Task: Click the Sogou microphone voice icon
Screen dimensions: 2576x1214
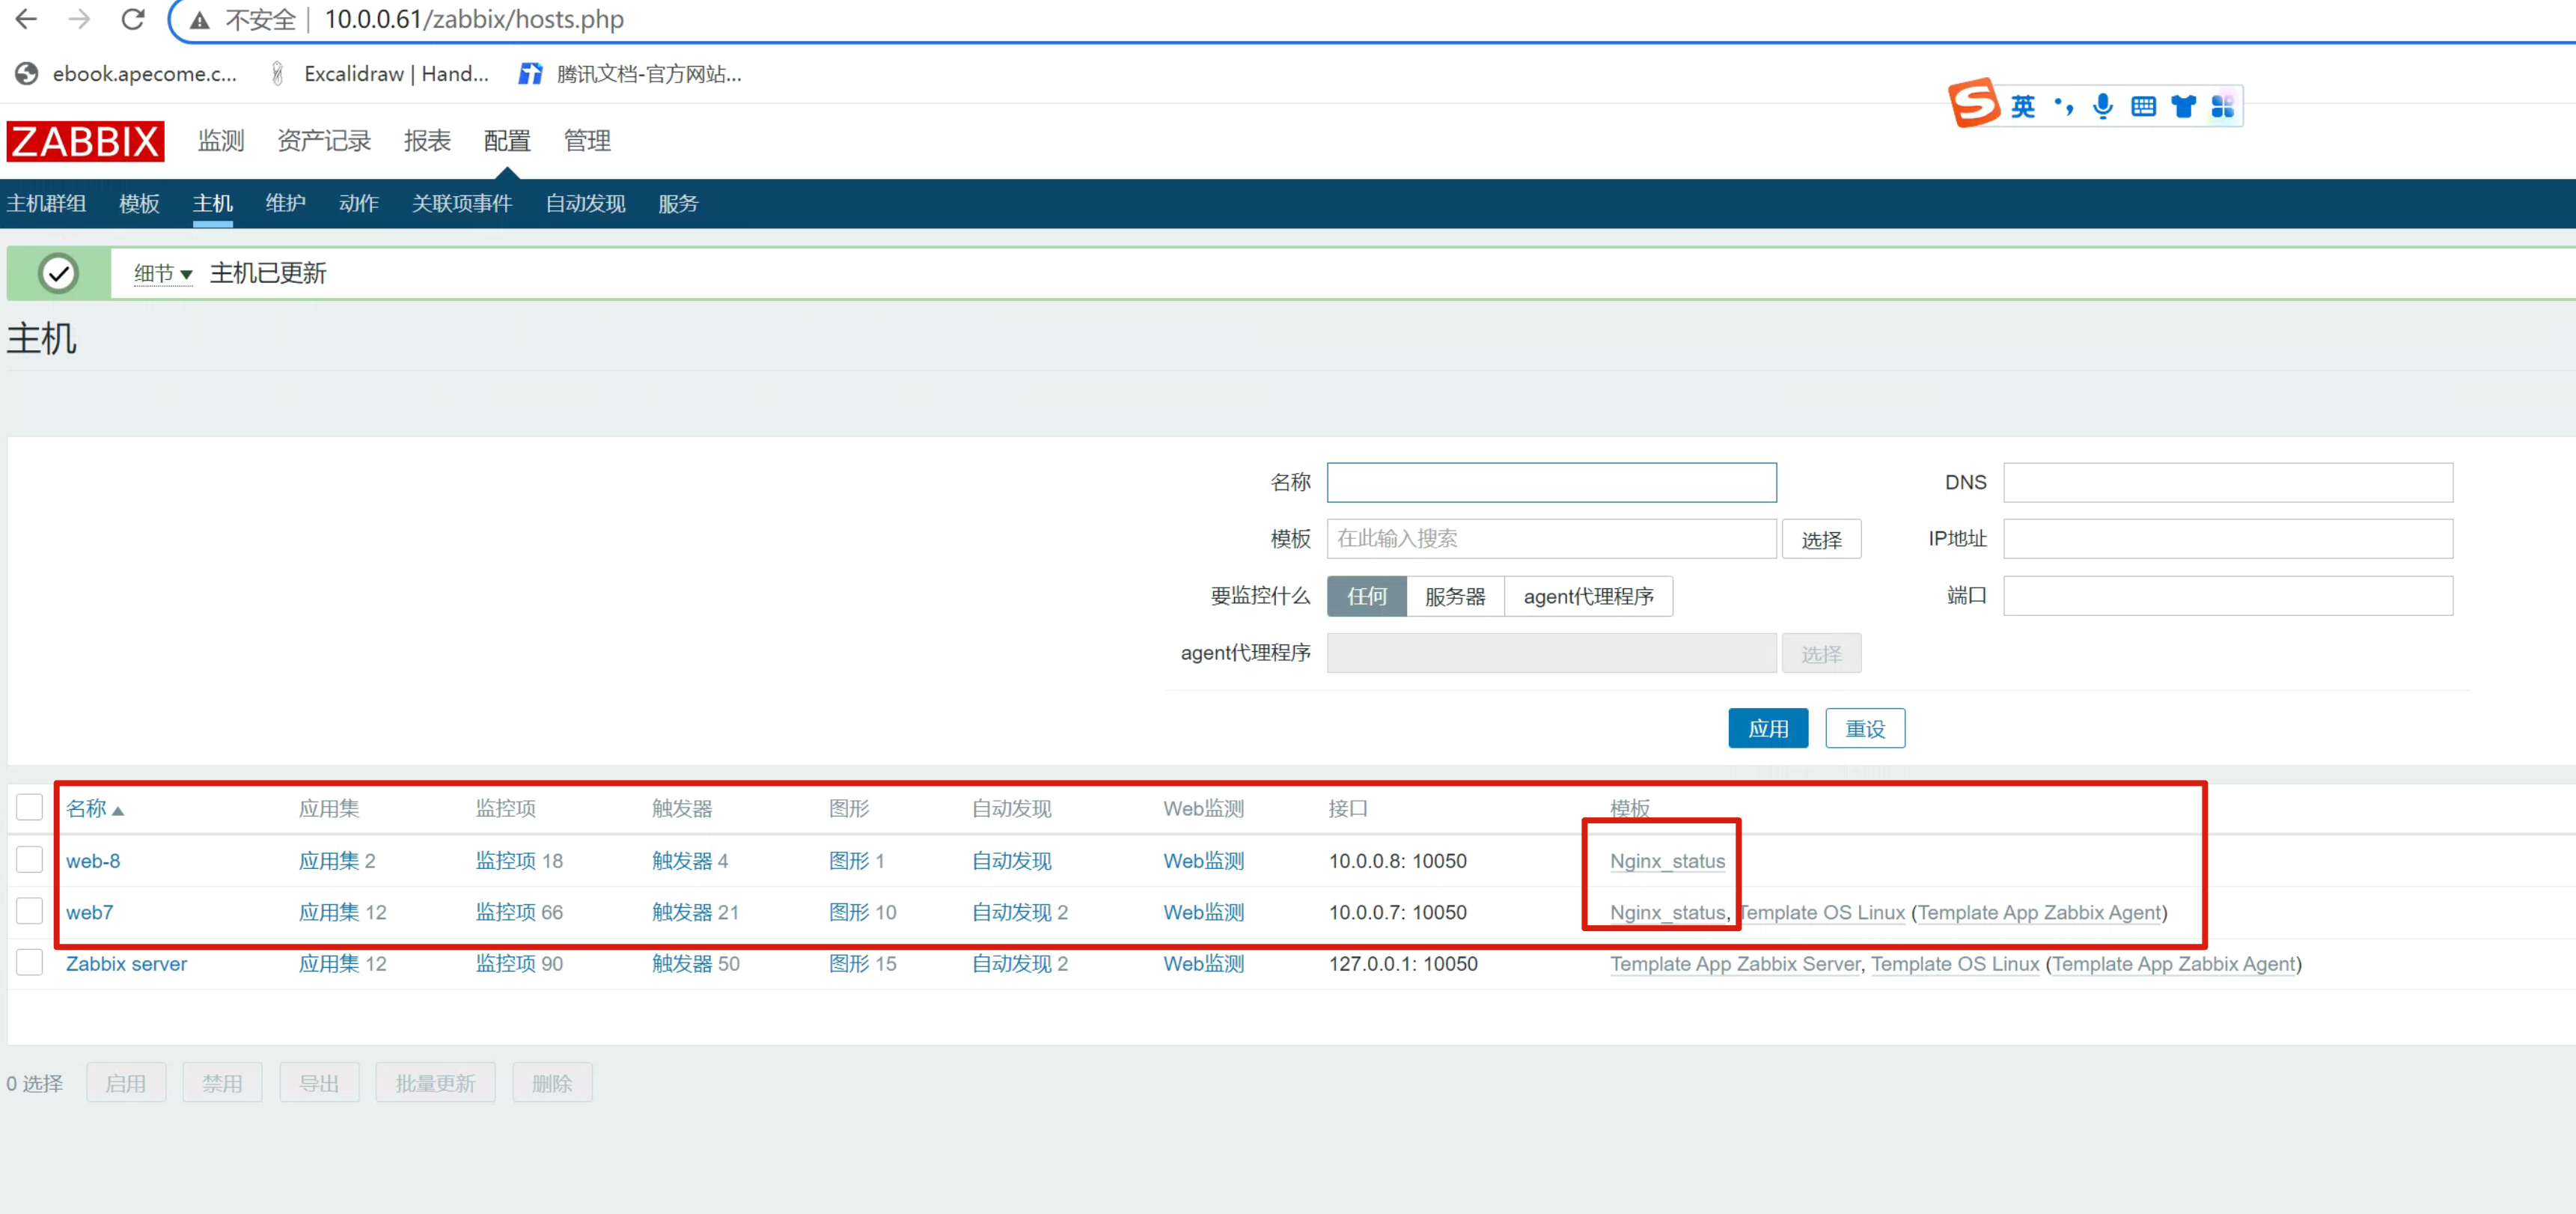Action: click(x=2102, y=106)
